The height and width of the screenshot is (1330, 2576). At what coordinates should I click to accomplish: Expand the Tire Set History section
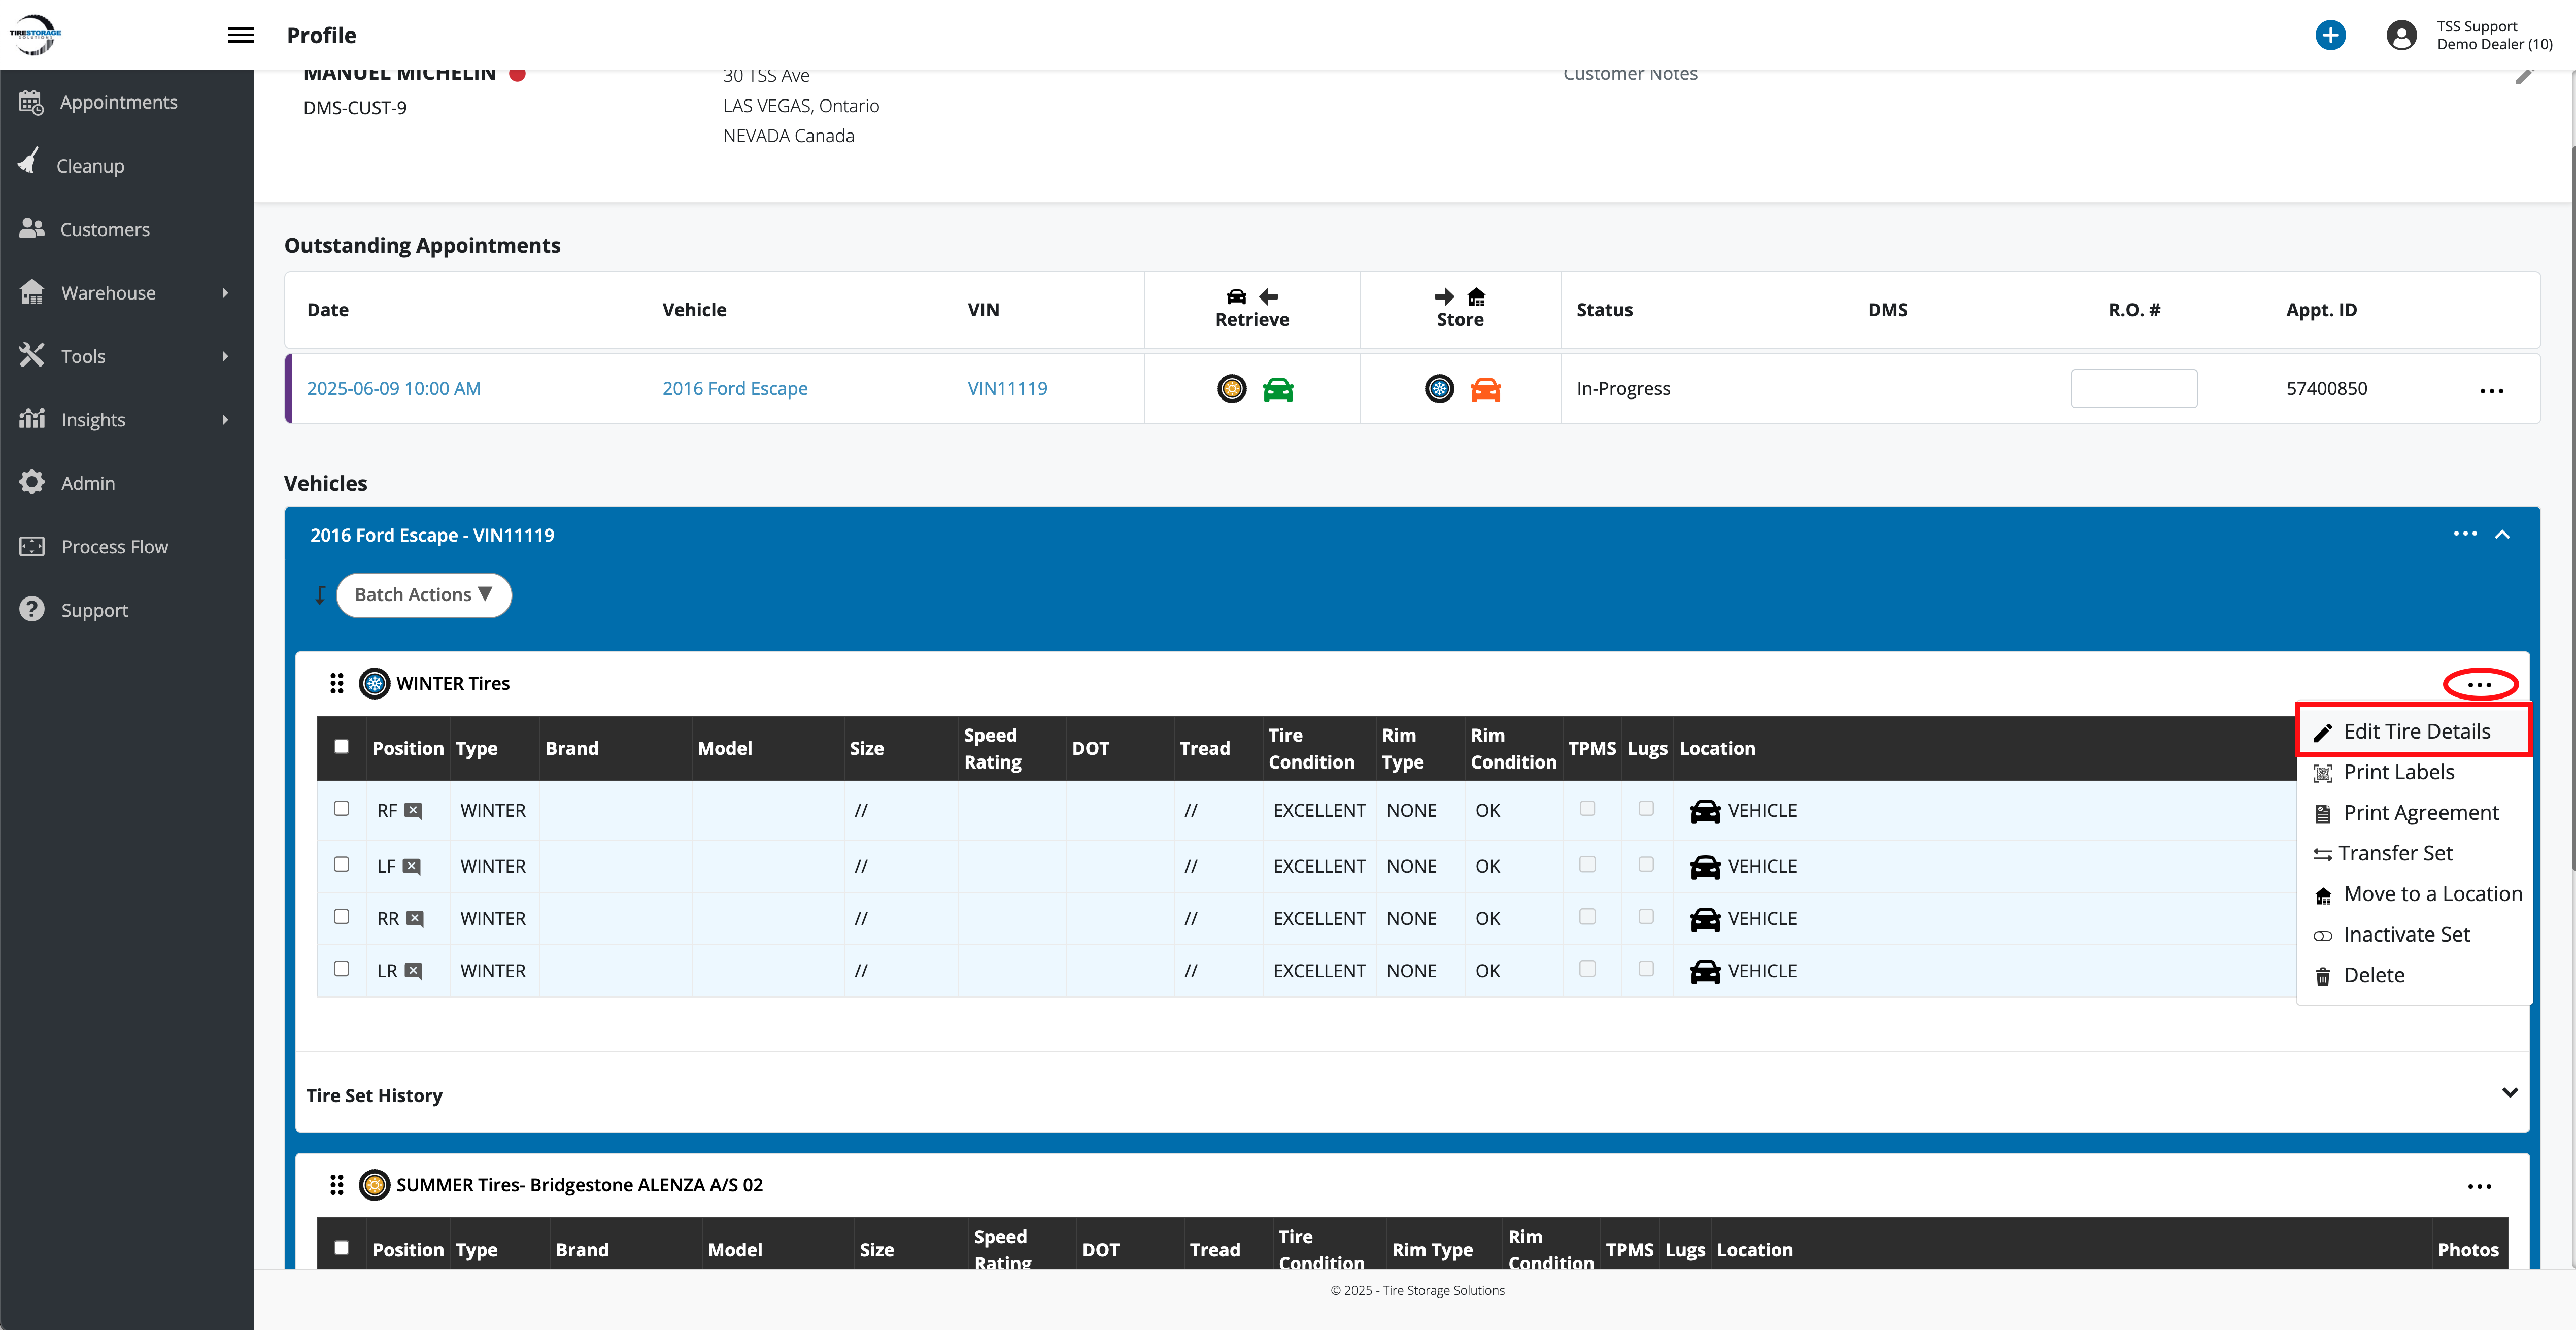point(2509,1093)
